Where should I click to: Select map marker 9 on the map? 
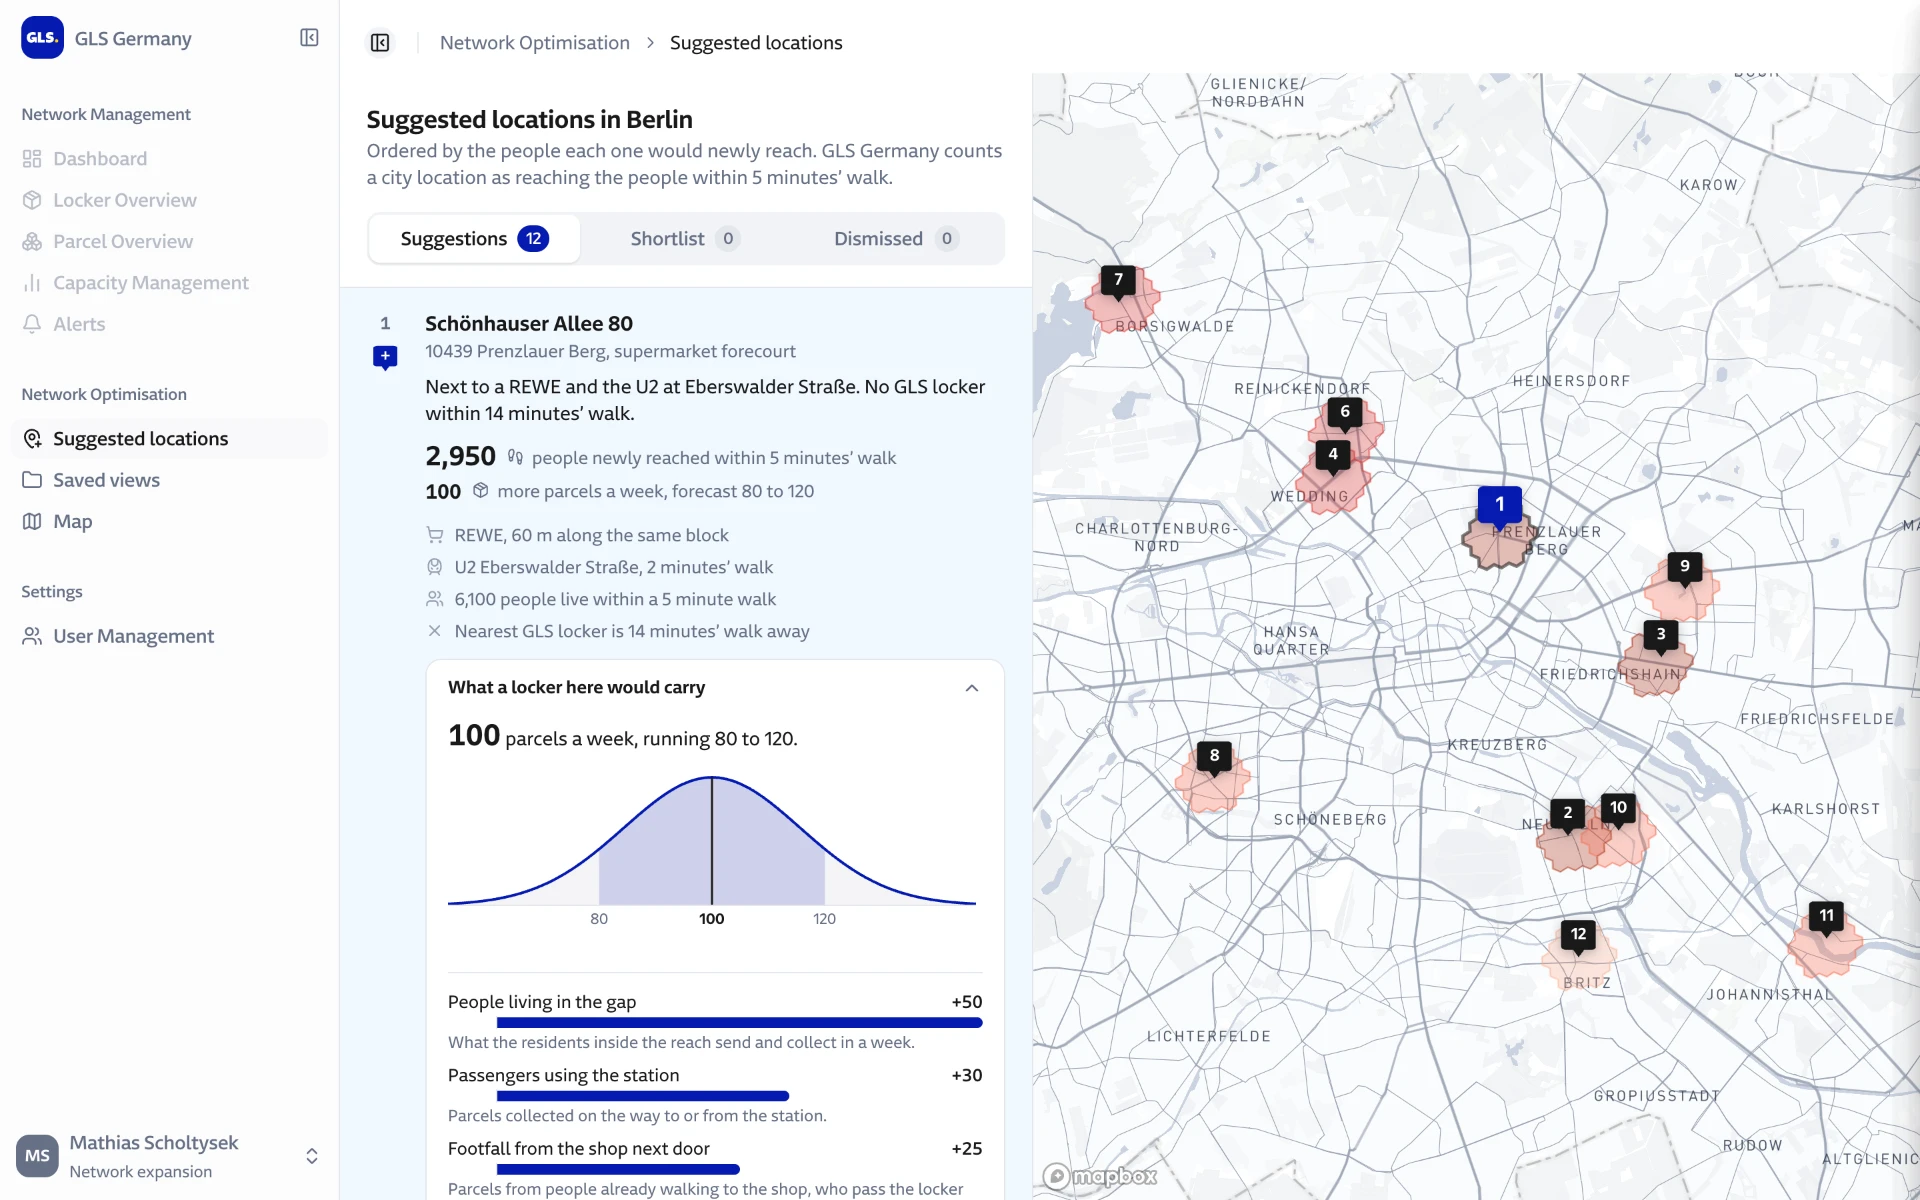coord(1685,567)
